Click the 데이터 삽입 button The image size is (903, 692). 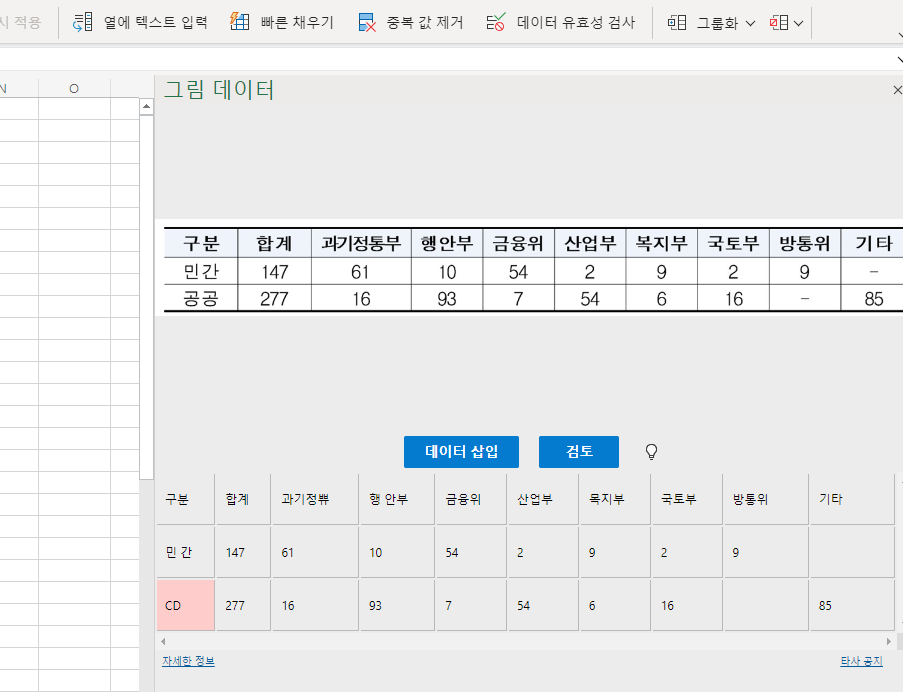pos(461,452)
